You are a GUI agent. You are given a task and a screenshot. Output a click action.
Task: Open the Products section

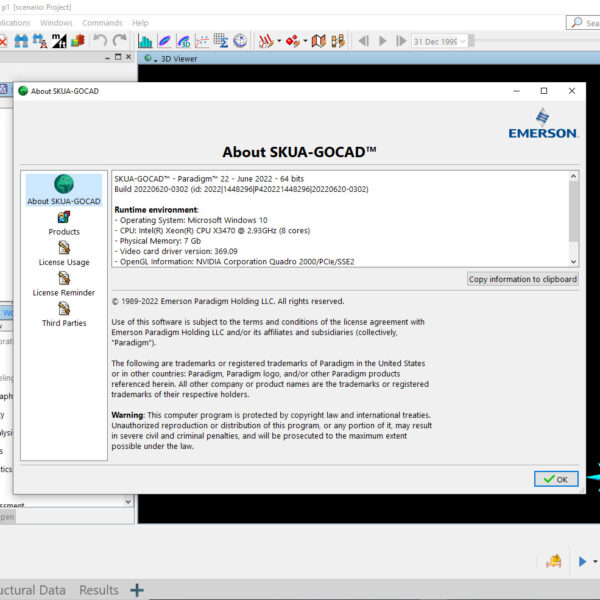coord(64,223)
